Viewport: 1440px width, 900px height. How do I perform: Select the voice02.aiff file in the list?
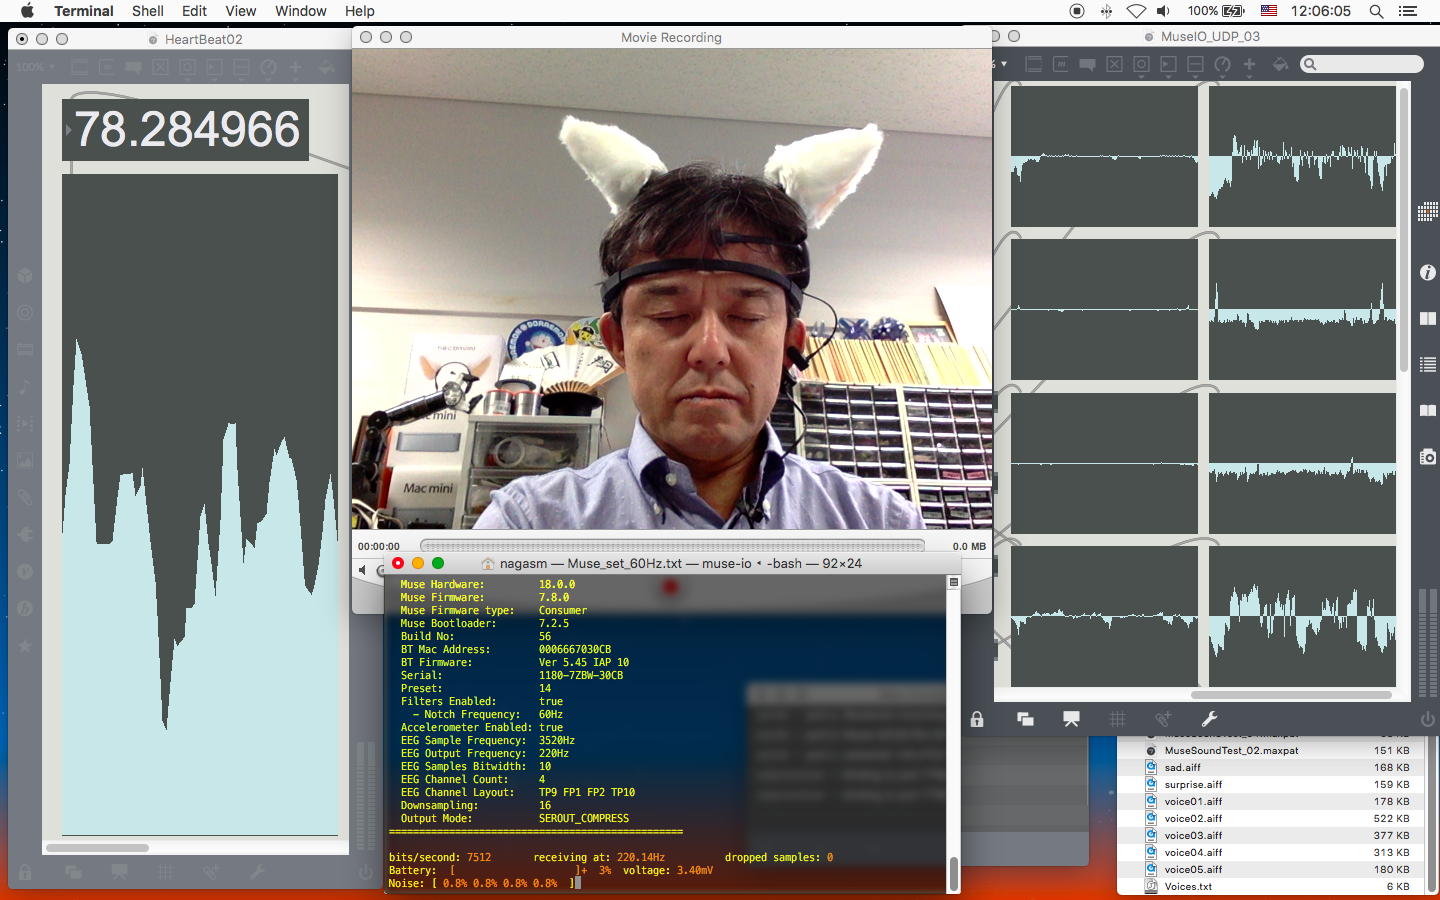[1193, 818]
